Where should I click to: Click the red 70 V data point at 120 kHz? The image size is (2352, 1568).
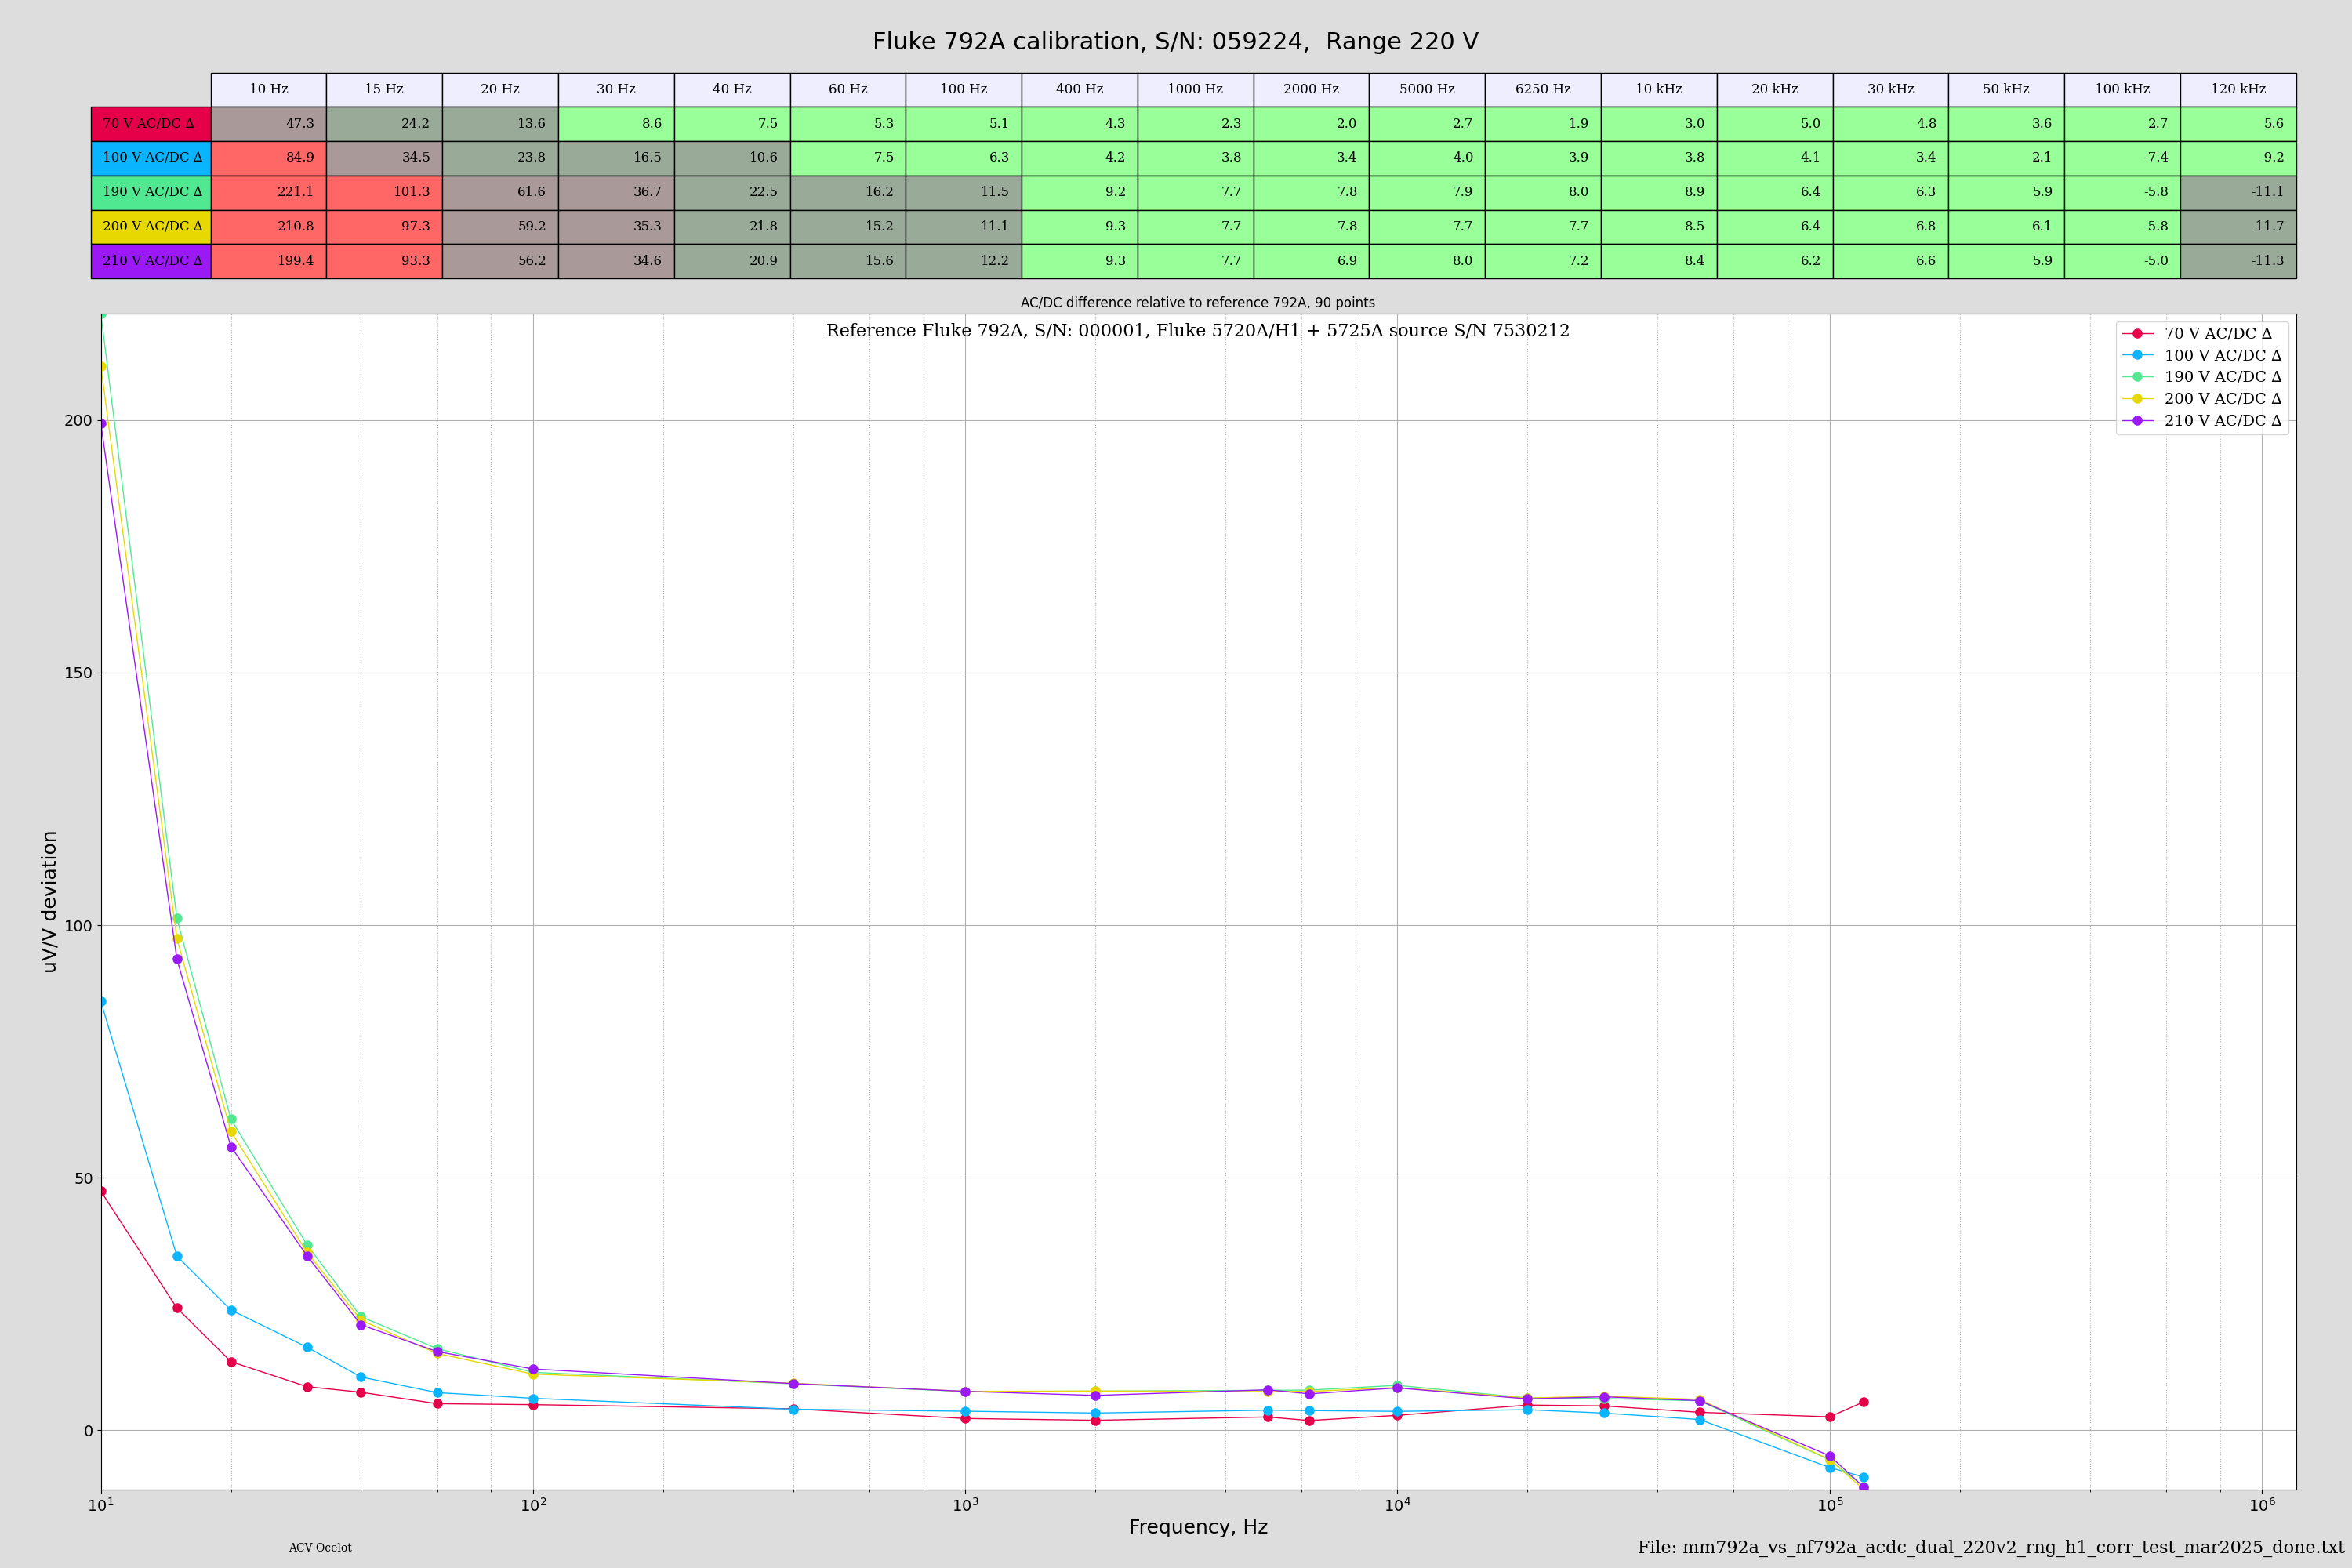pyautogui.click(x=1864, y=1402)
